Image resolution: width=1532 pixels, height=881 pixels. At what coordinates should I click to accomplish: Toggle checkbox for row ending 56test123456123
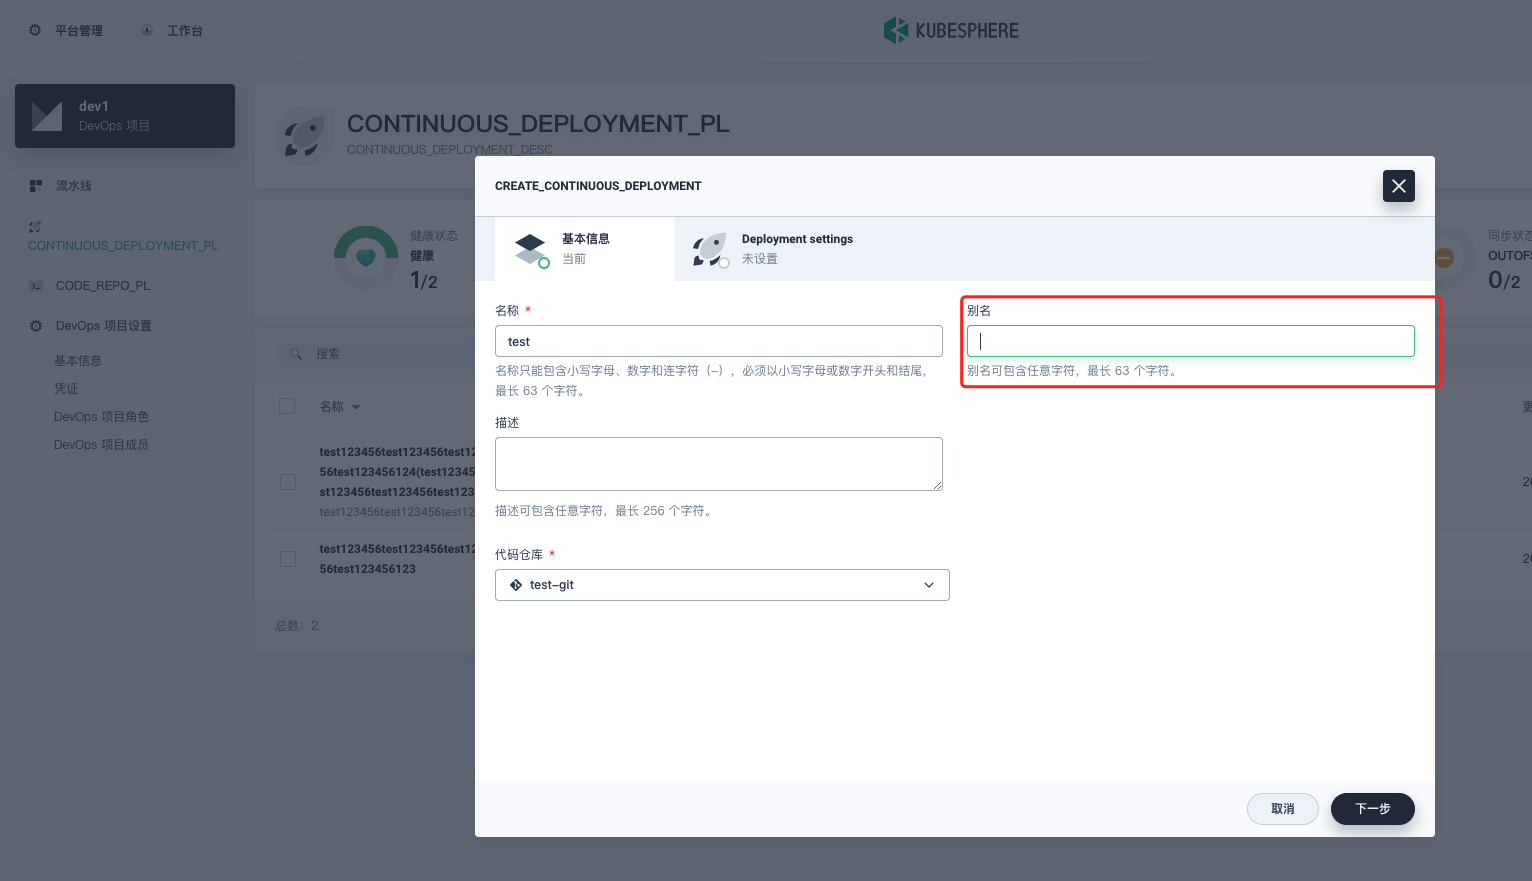pyautogui.click(x=288, y=559)
